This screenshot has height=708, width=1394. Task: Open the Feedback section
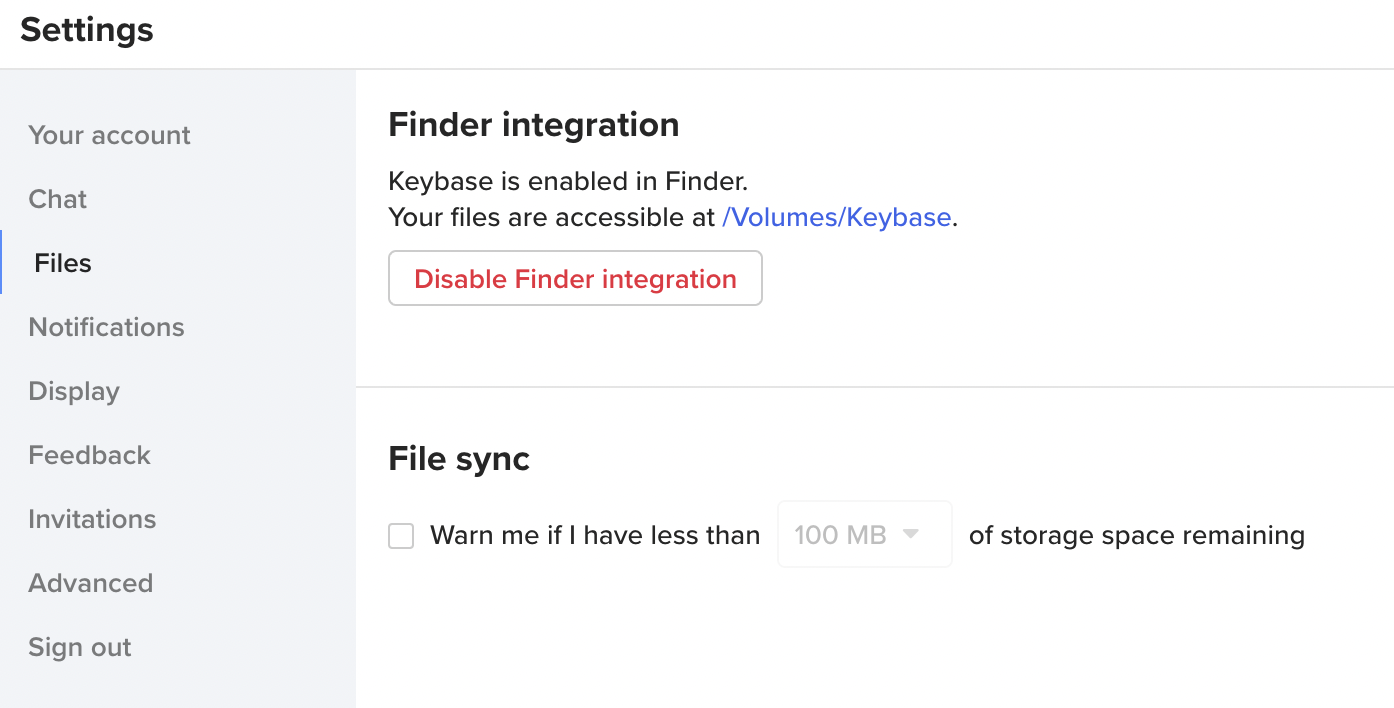click(x=89, y=455)
